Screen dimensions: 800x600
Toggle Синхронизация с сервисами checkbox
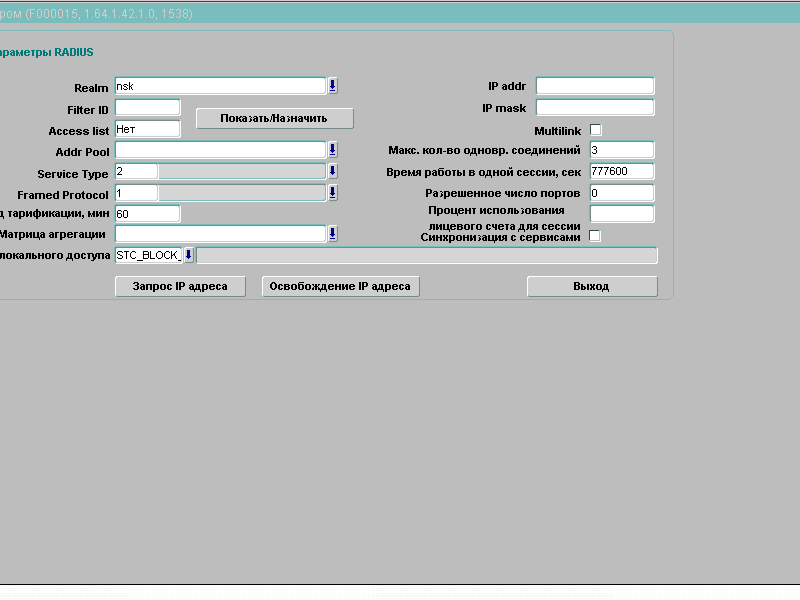tap(595, 236)
